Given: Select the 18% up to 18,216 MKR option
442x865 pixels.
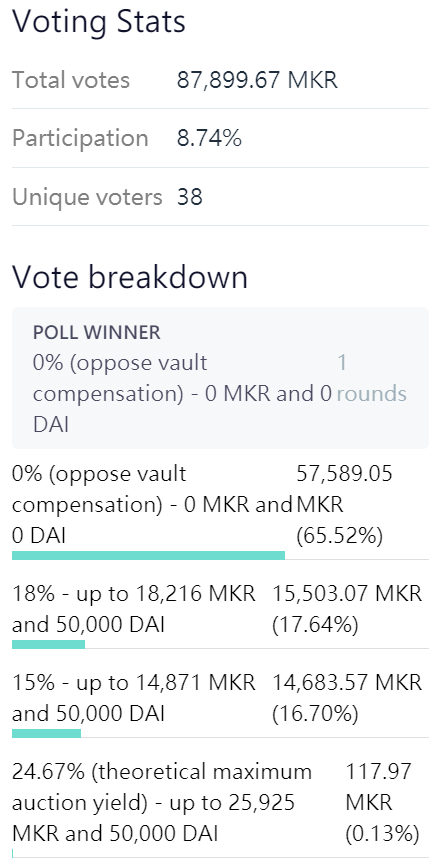Looking at the screenshot, I should 134,609.
